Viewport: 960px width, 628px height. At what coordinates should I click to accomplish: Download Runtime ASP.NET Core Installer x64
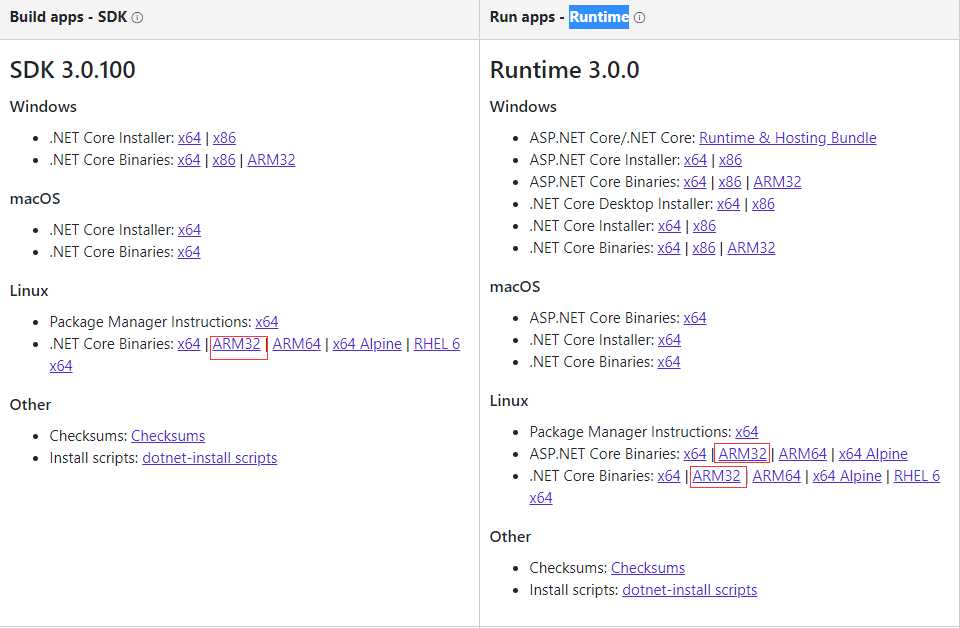pyautogui.click(x=695, y=160)
